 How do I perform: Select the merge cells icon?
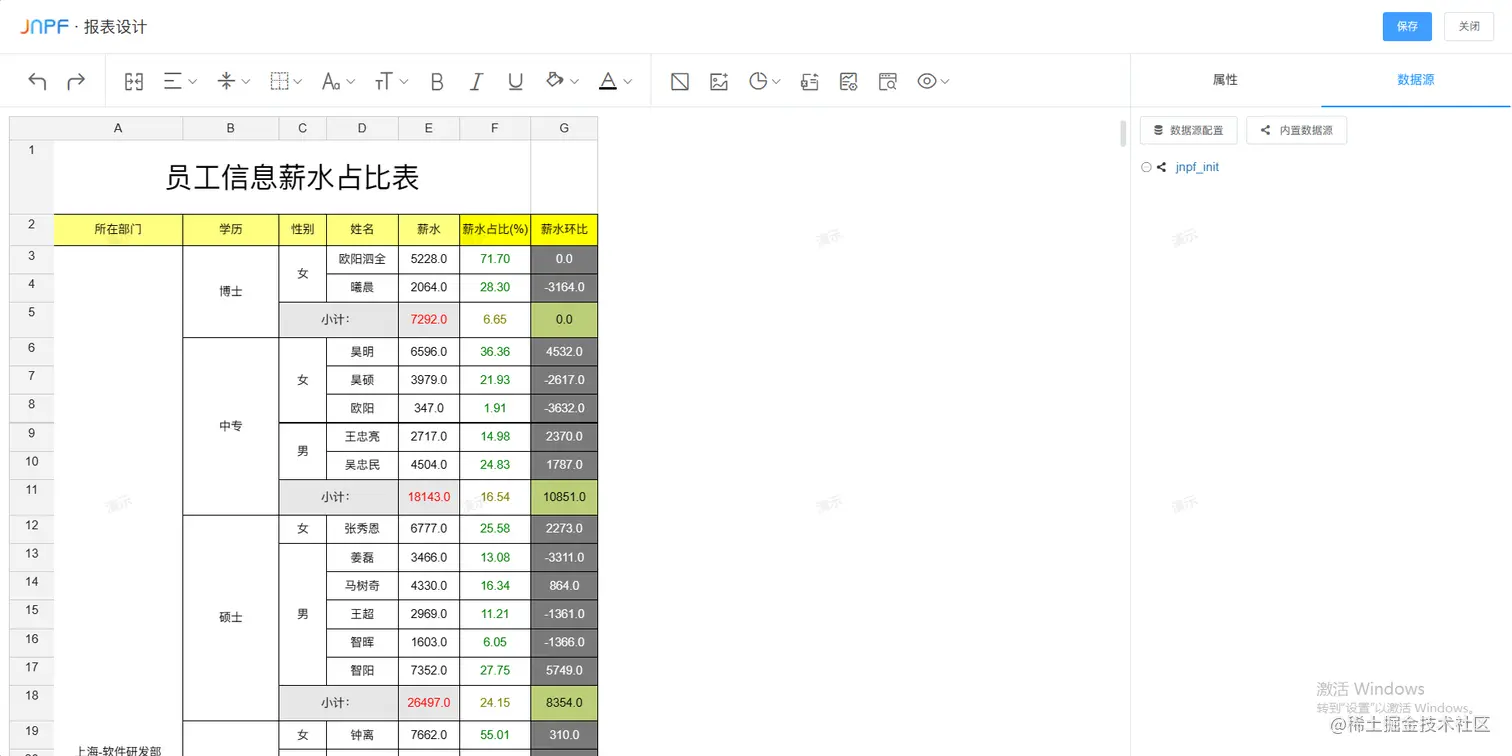click(133, 81)
